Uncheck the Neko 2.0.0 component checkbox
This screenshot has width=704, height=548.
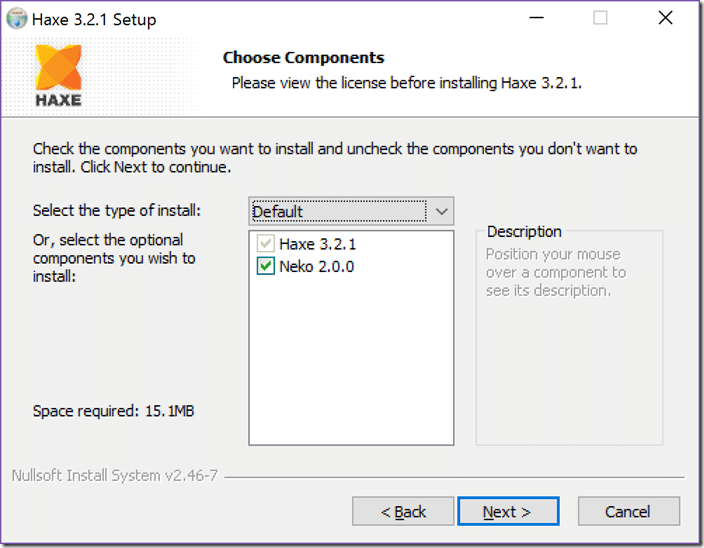[265, 266]
